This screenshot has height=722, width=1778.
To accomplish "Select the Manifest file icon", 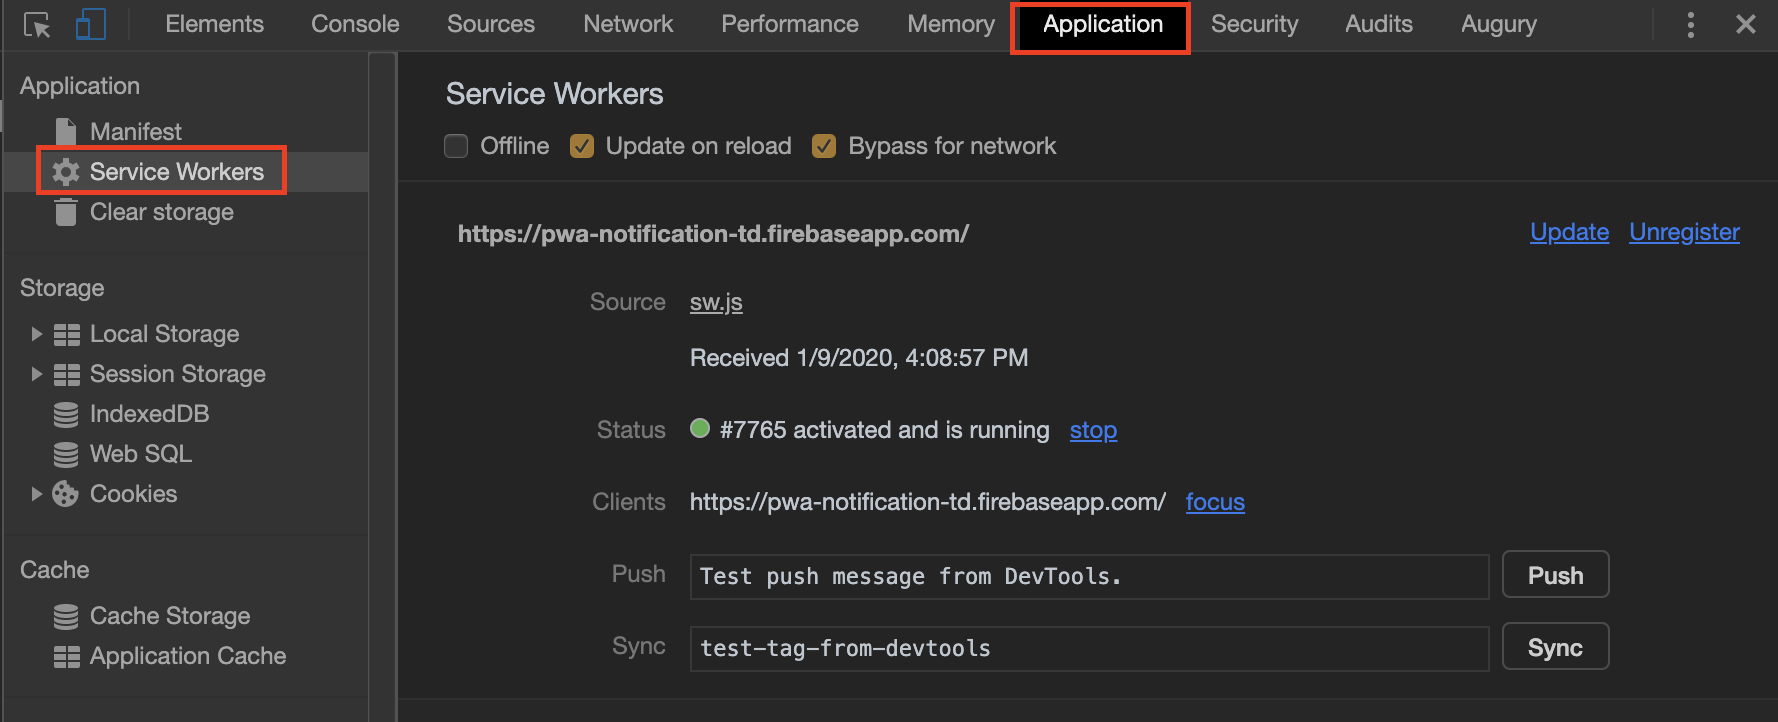I will coord(66,132).
